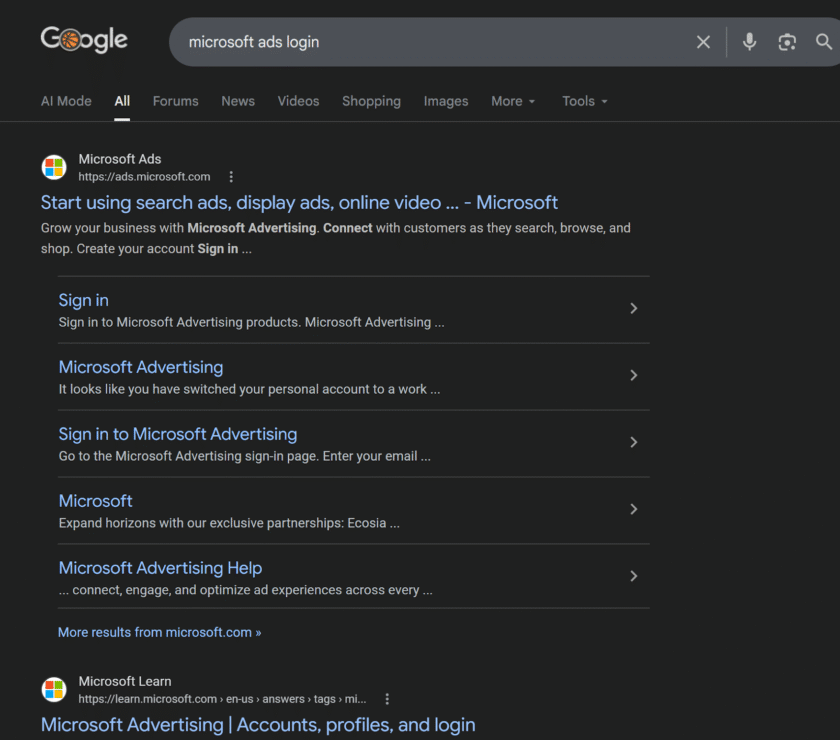Image resolution: width=840 pixels, height=740 pixels.
Task: Click the magnifier search button
Action: (x=824, y=42)
